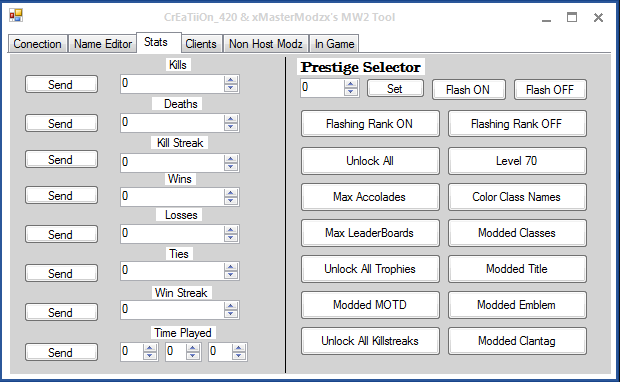Click the Unlock All button
The height and width of the screenshot is (382, 620).
click(370, 161)
